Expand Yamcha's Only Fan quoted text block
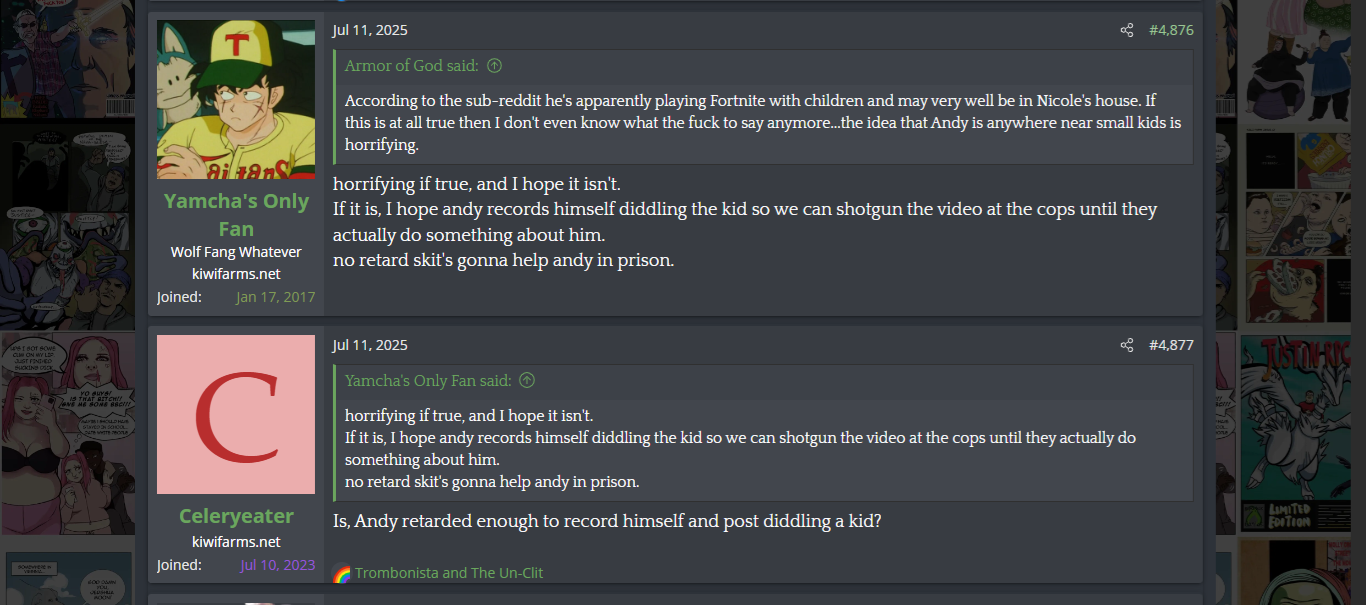Viewport: 1366px width, 605px height. point(763,449)
